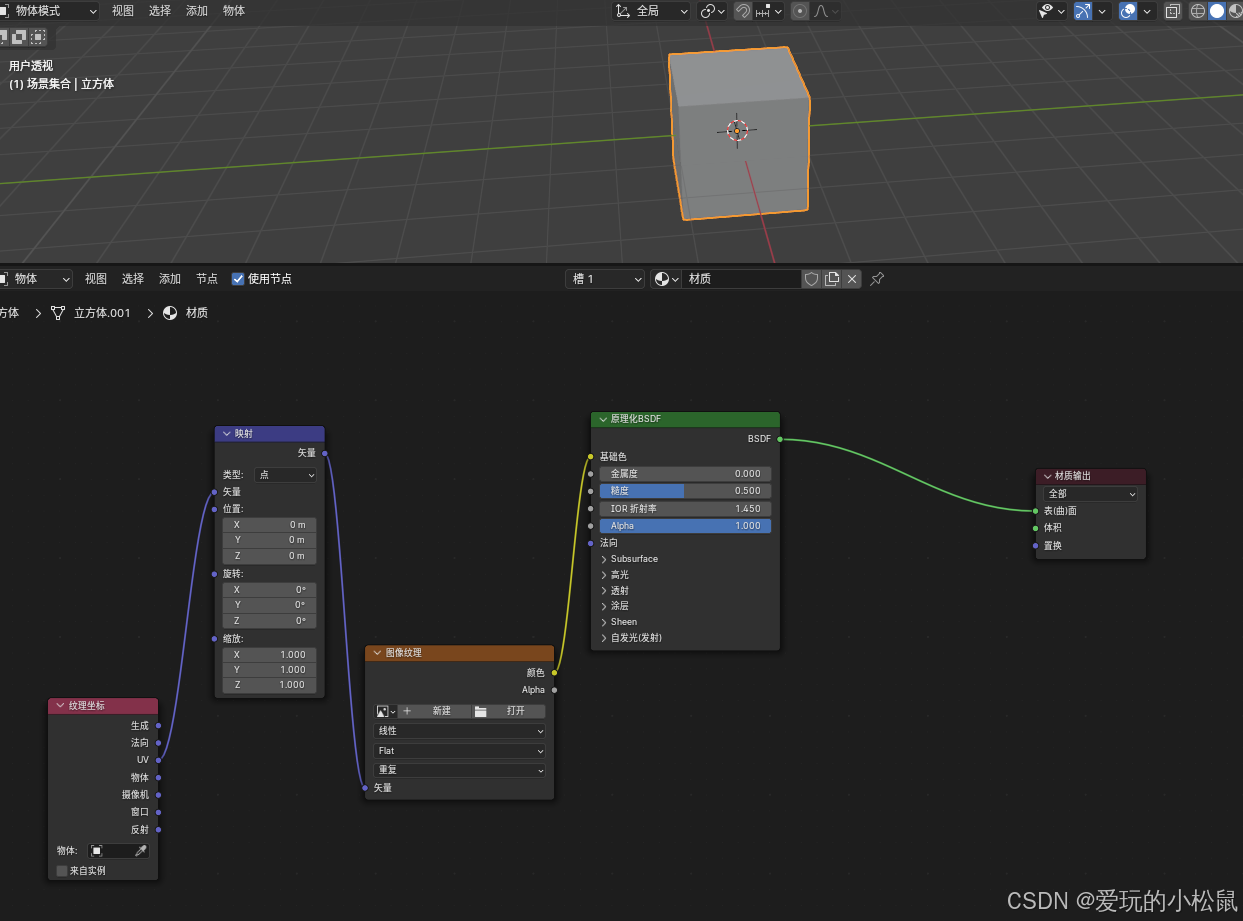Open the 视图 menu in the viewport header
This screenshot has width=1243, height=921.
click(x=122, y=11)
